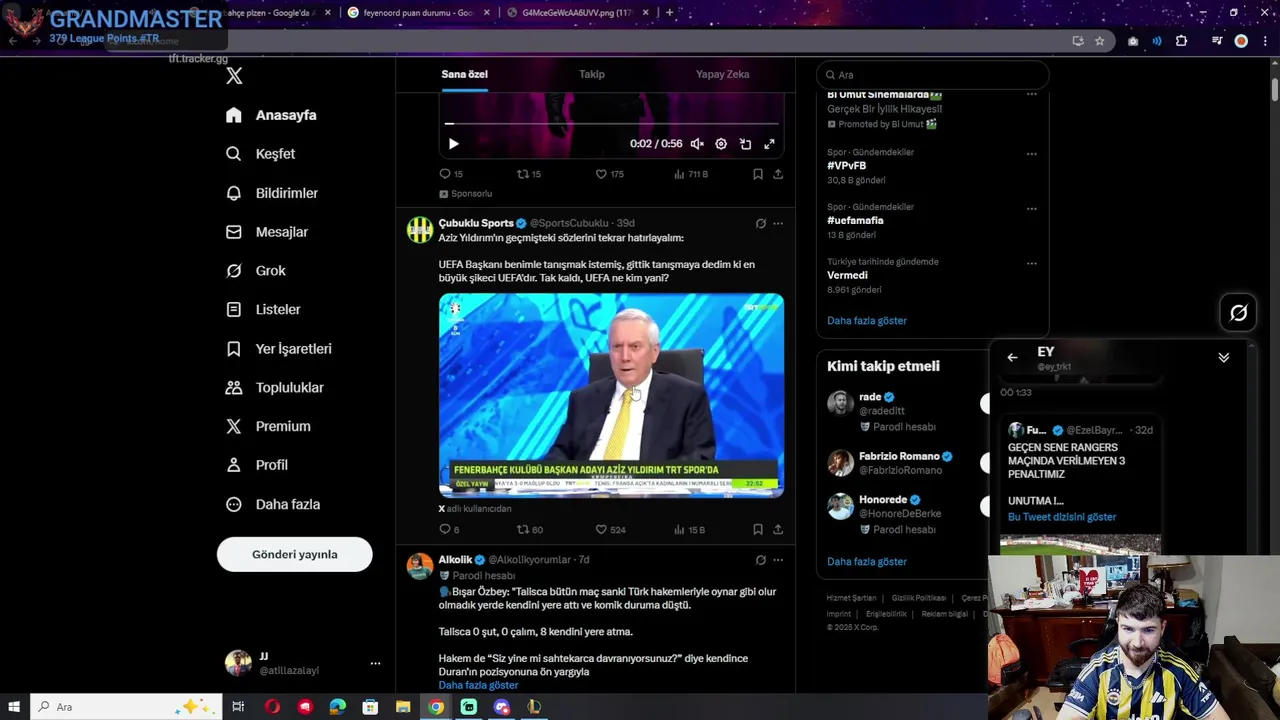Open Windows Start menu
Screen dimensions: 1280x720
tap(14, 707)
